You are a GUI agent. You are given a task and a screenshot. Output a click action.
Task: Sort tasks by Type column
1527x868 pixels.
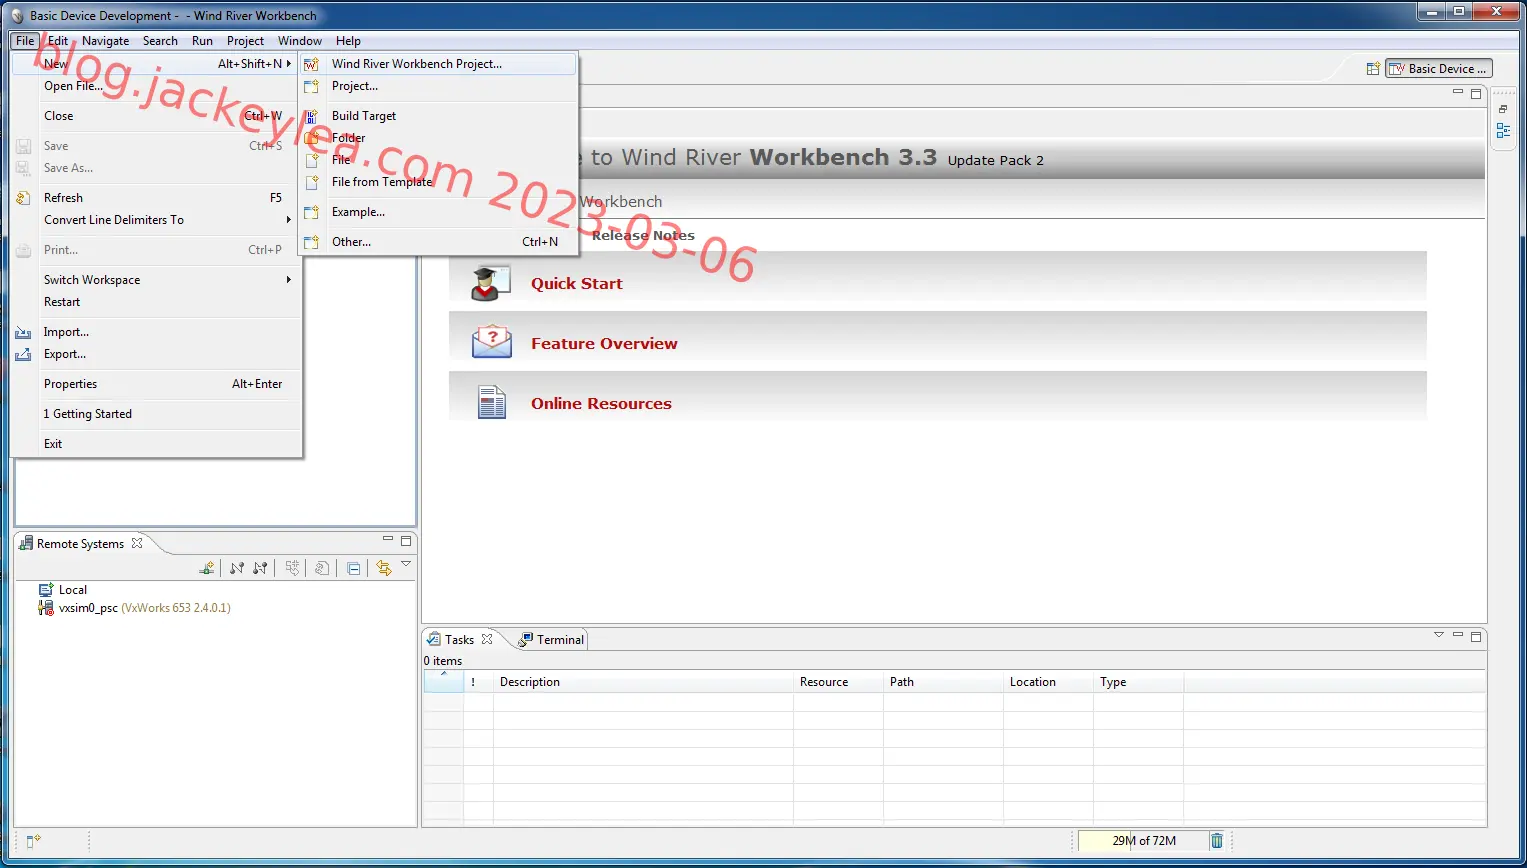pos(1138,682)
